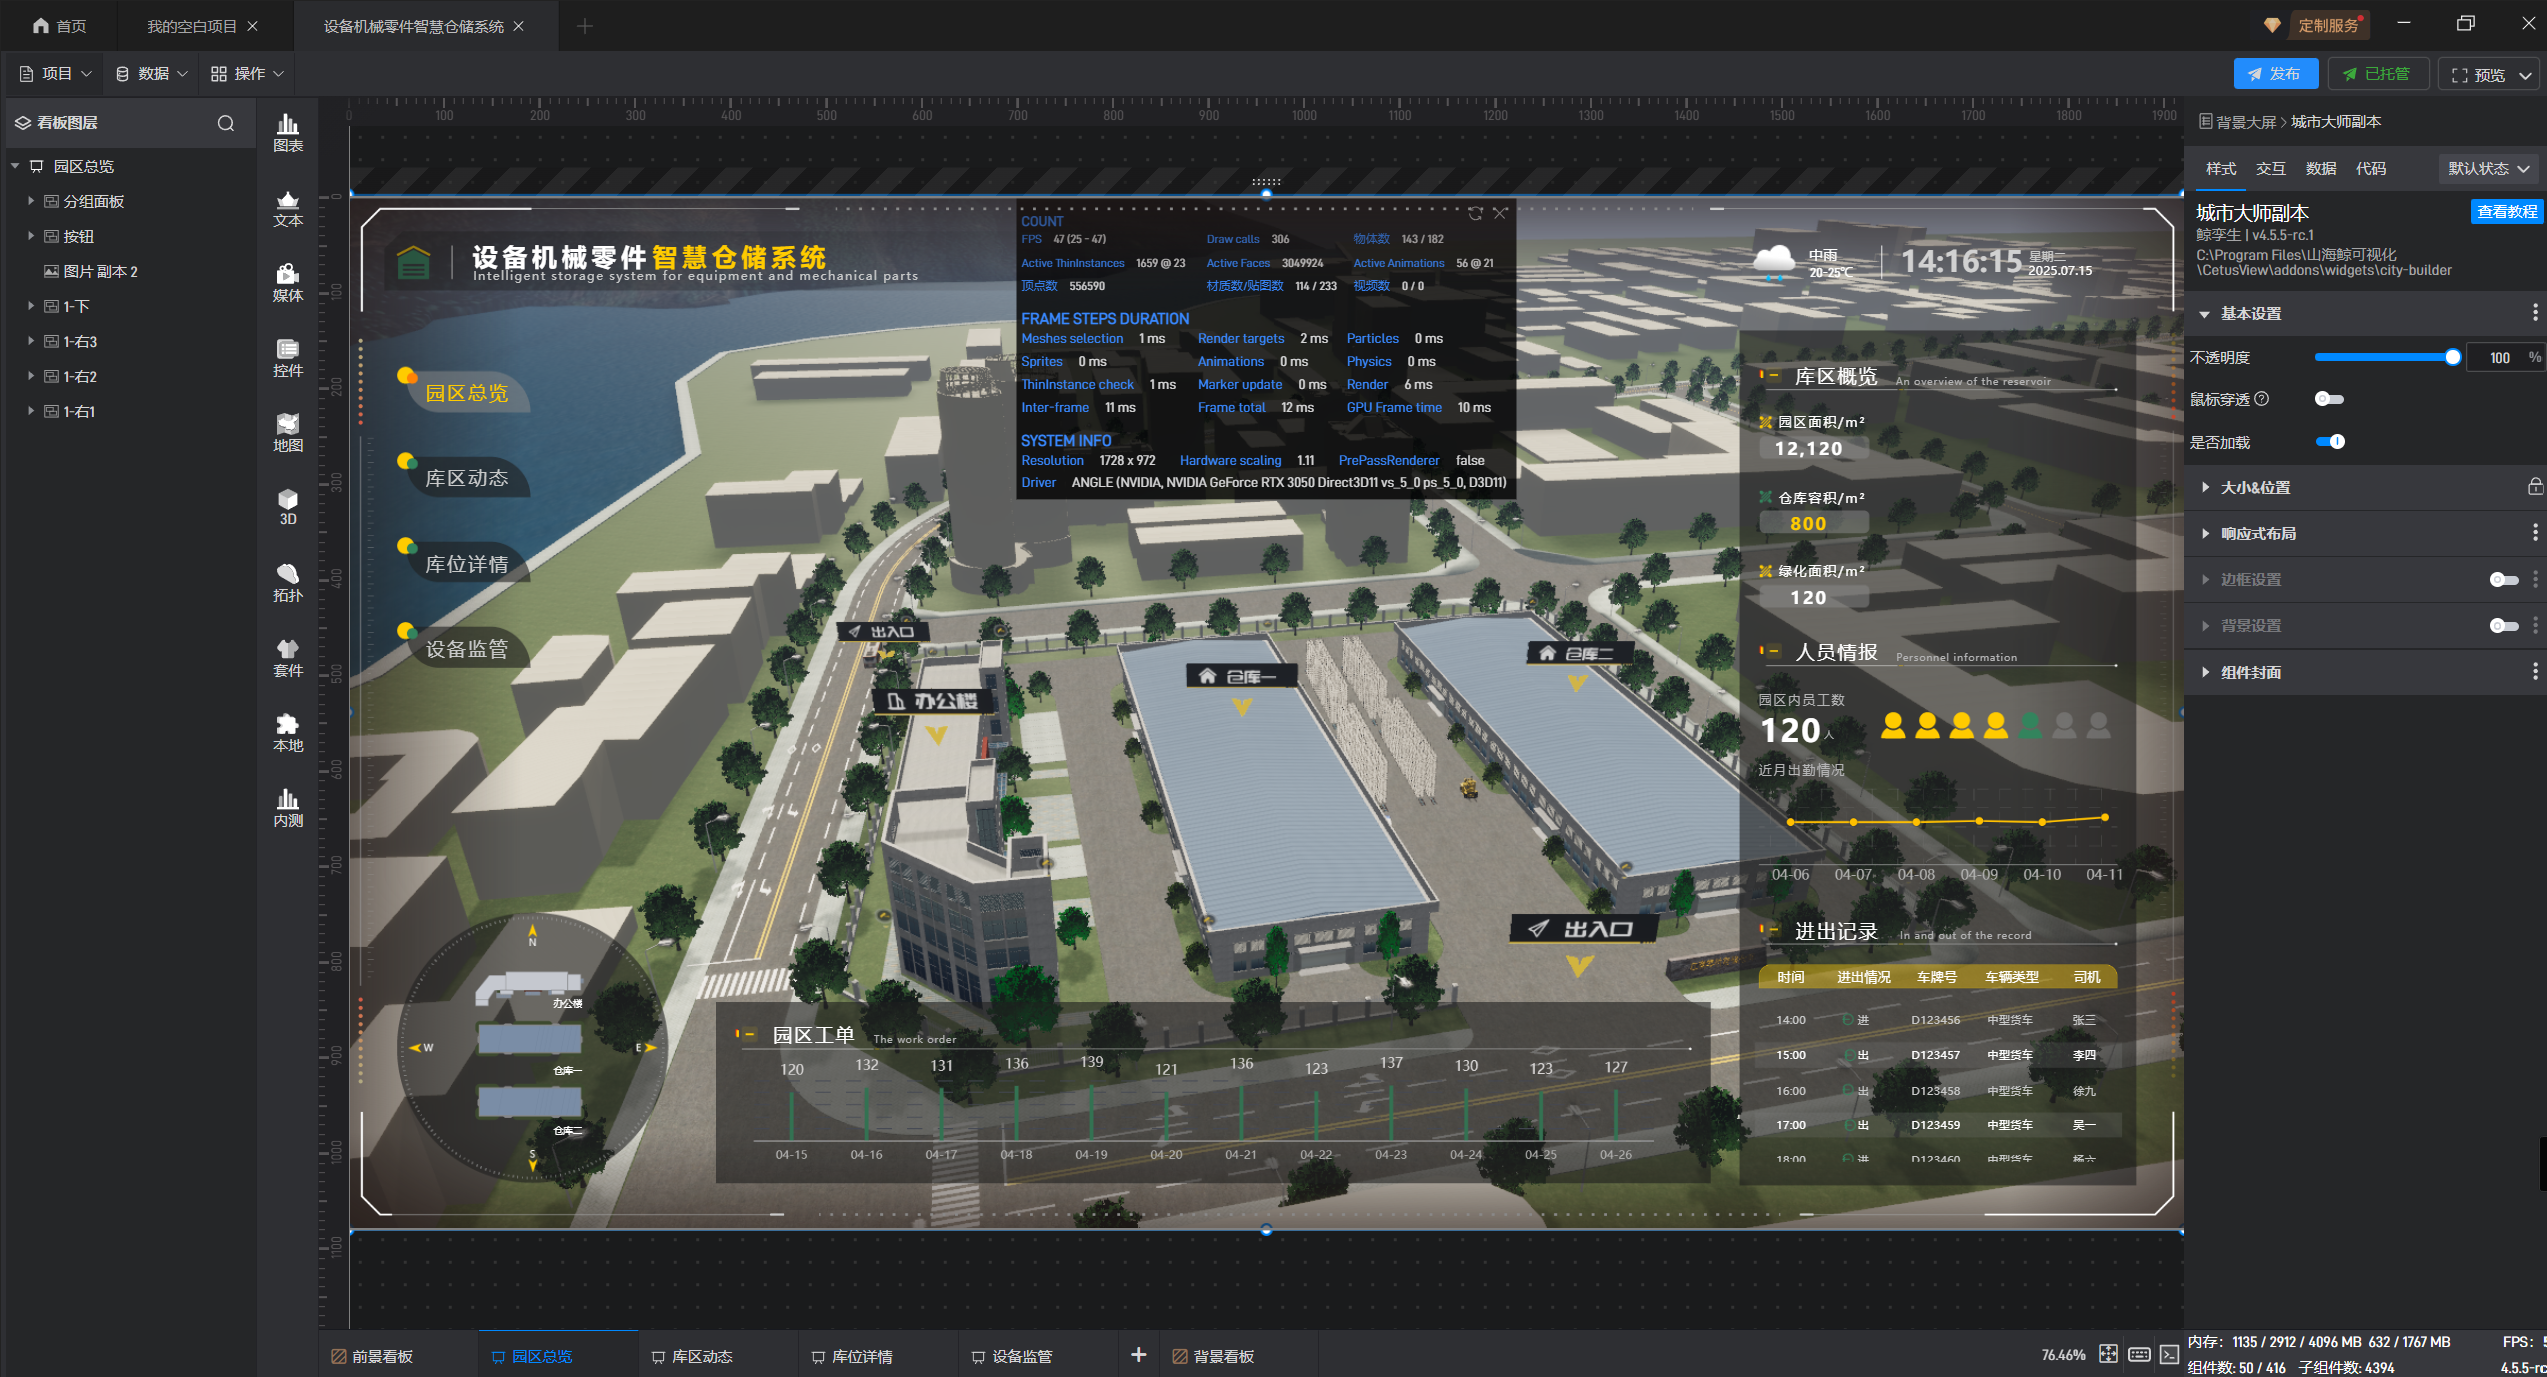
Task: Click the lock icon beside 大小&位置
Action: (2535, 487)
